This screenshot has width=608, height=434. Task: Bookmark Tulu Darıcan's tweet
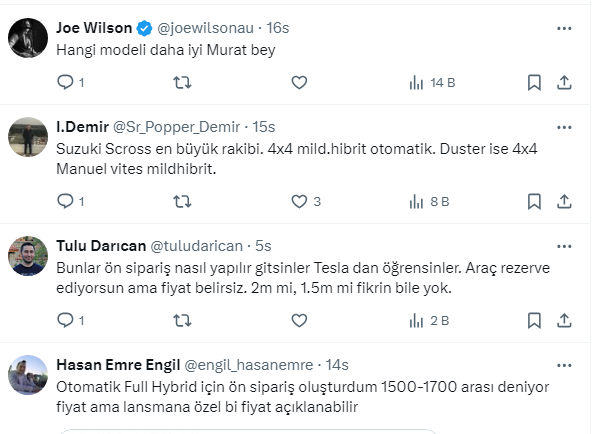pyautogui.click(x=534, y=320)
